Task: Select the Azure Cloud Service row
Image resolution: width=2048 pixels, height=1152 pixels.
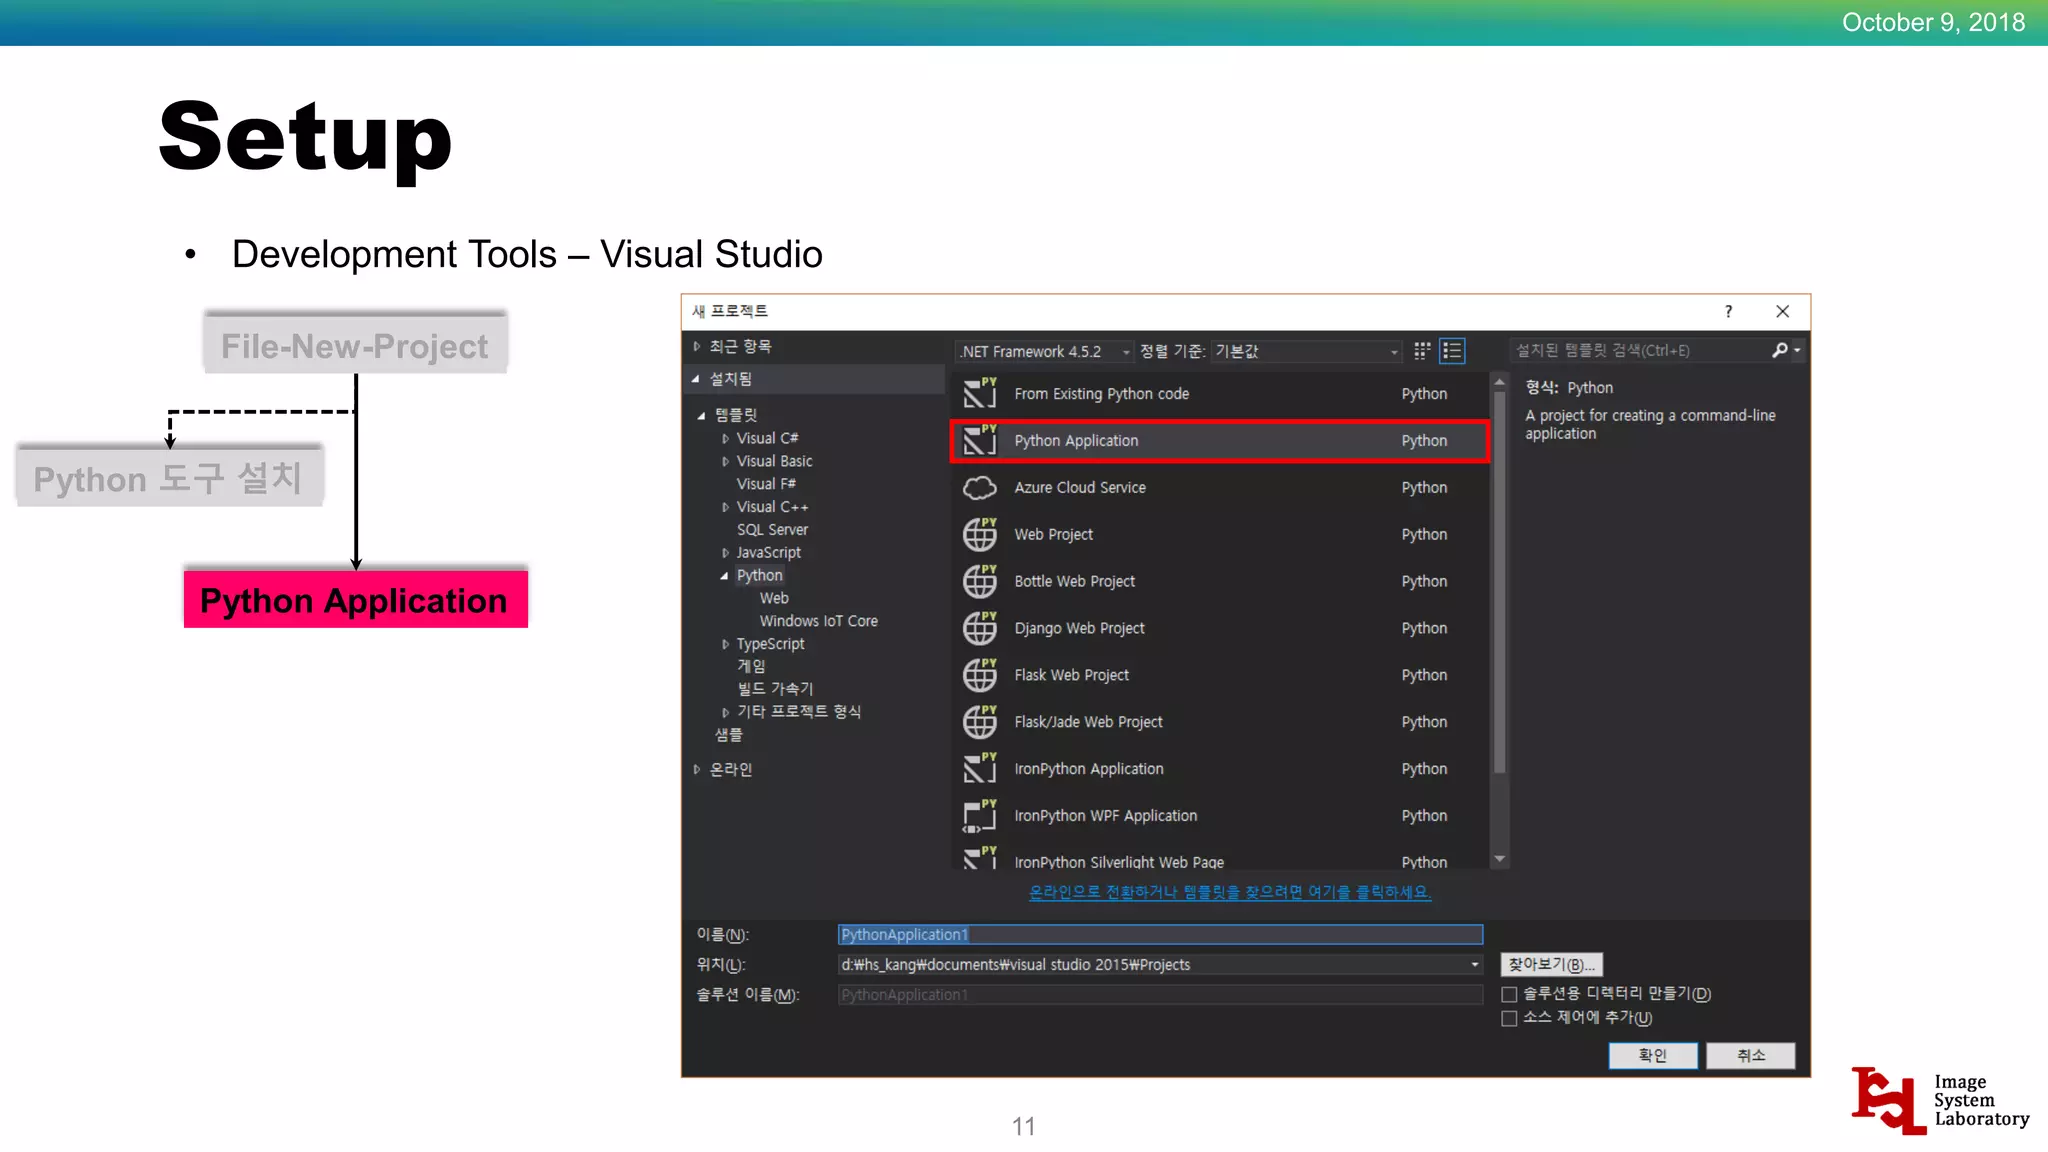Action: (x=1220, y=487)
